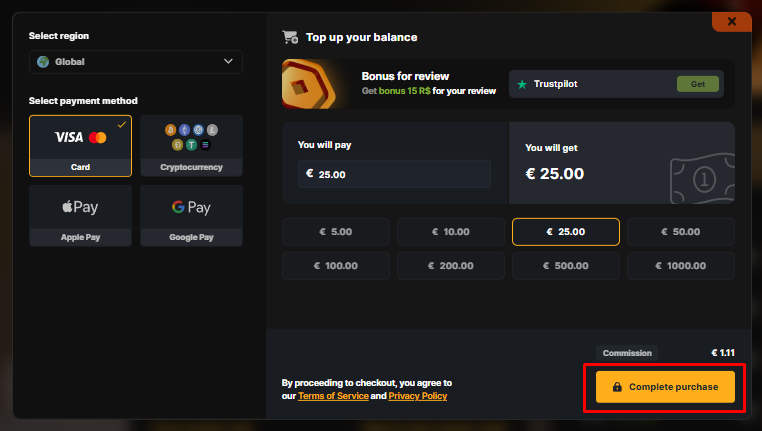Expand region list using chevron arrow

[227, 62]
